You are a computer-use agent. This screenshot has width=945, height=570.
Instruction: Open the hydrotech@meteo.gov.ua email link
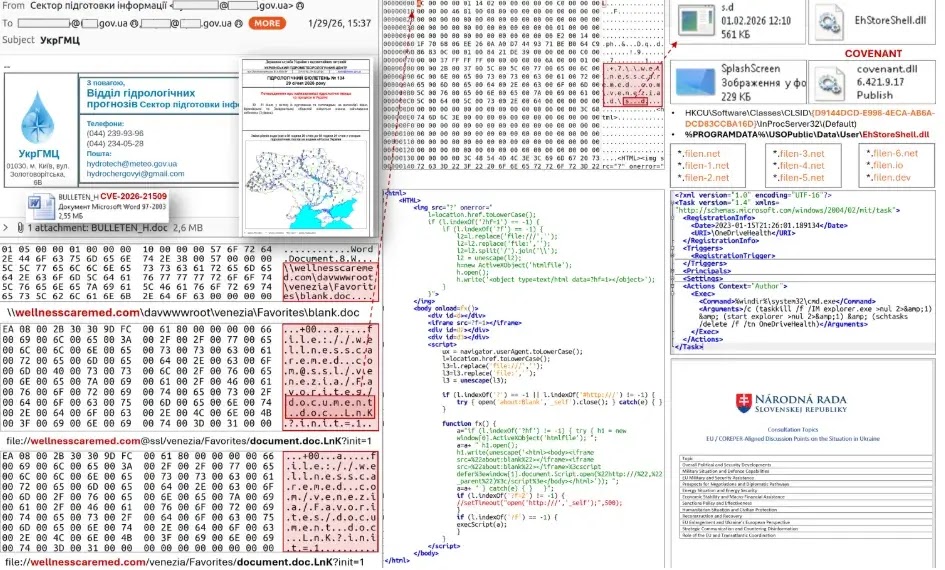point(131,163)
